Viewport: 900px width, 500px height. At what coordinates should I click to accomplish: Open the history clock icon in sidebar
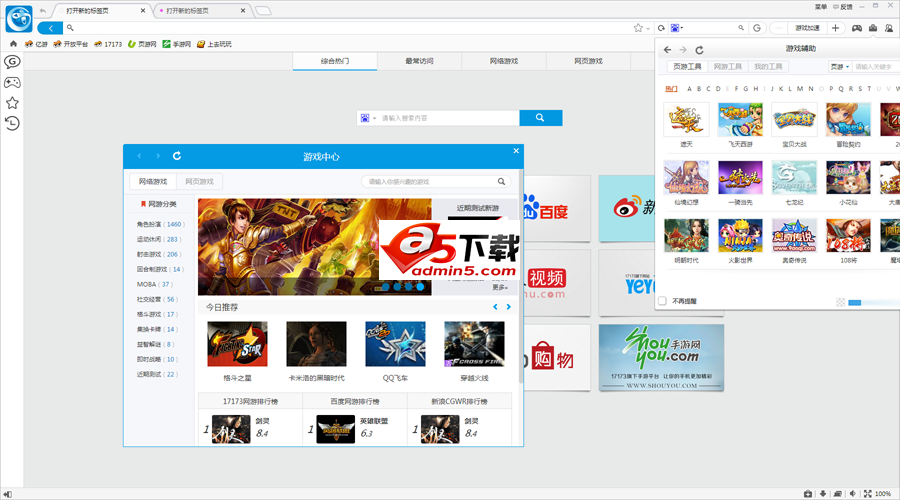coord(12,123)
